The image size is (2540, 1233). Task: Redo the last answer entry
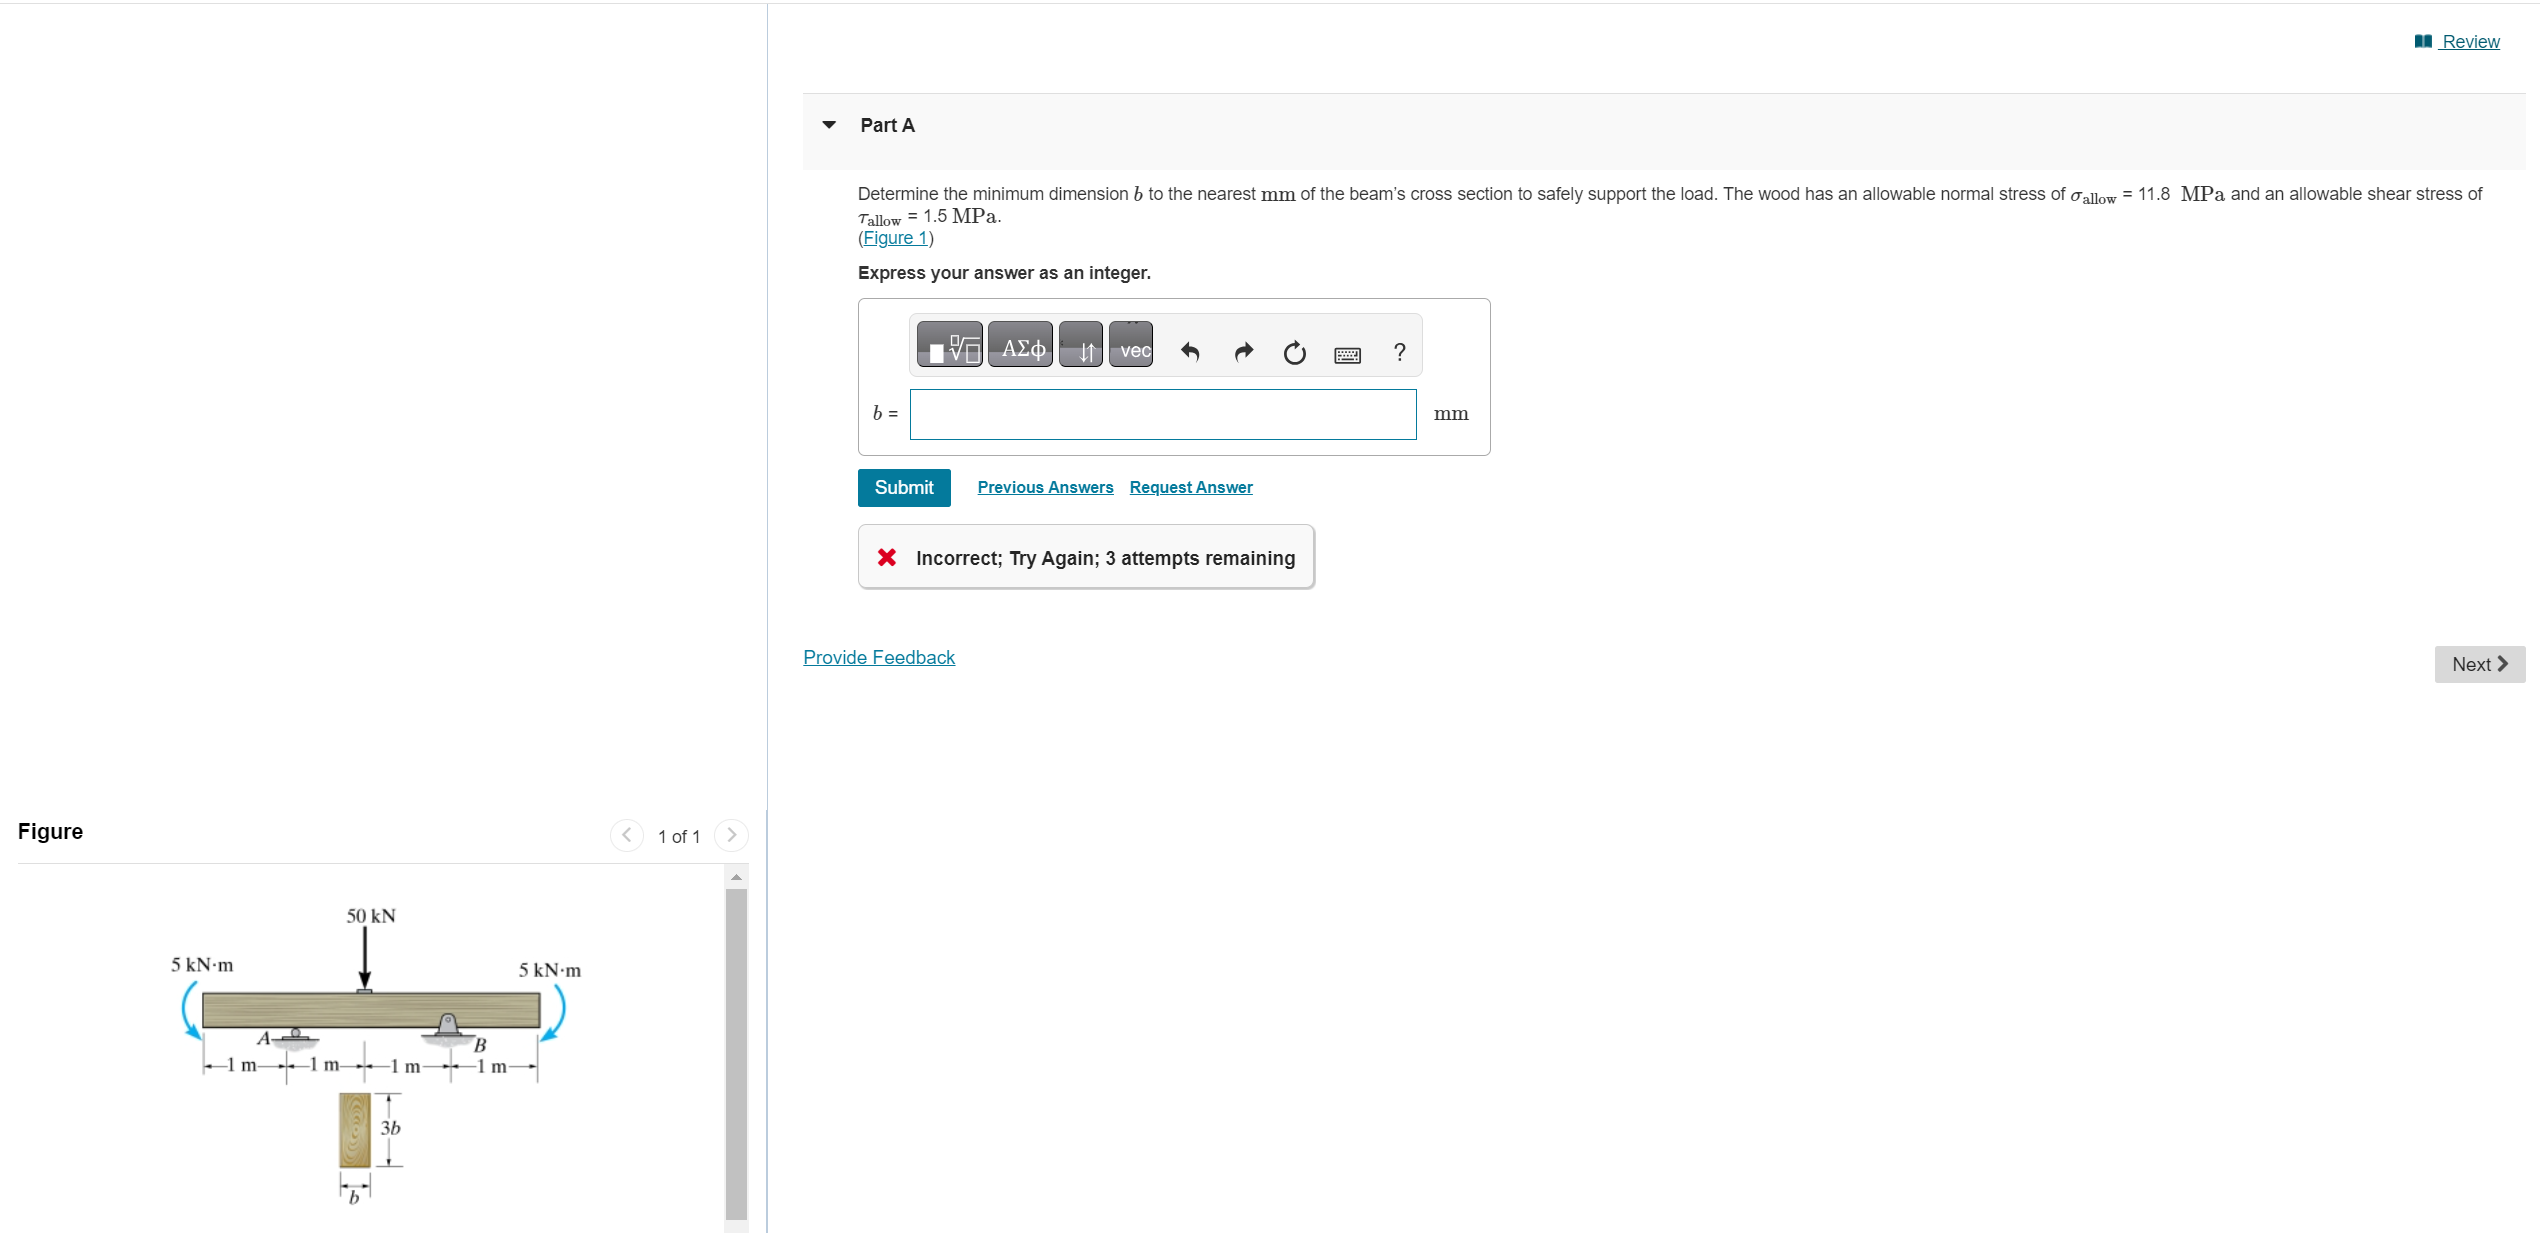pos(1242,352)
